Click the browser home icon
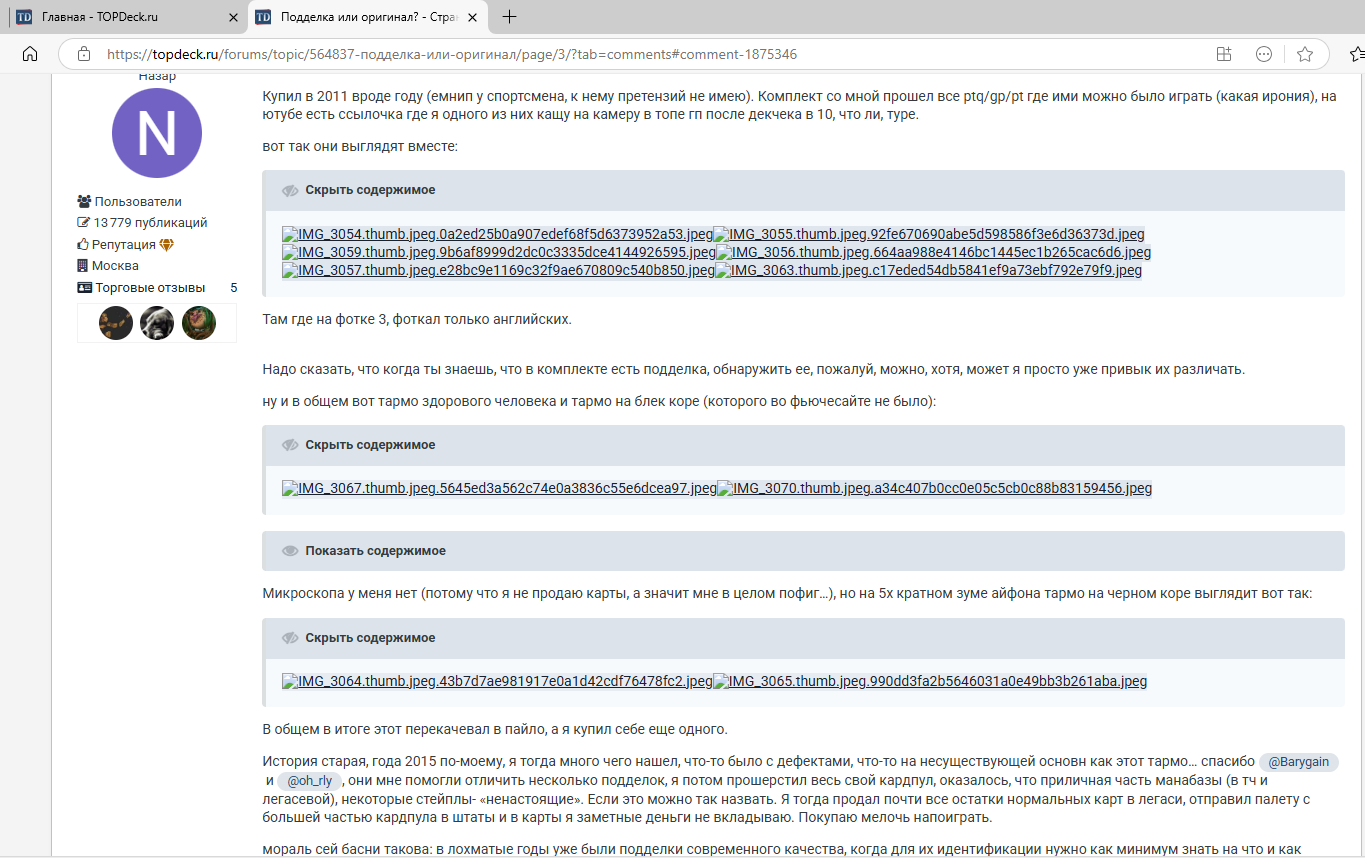Image resolution: width=1365 pixels, height=858 pixels. (x=30, y=54)
